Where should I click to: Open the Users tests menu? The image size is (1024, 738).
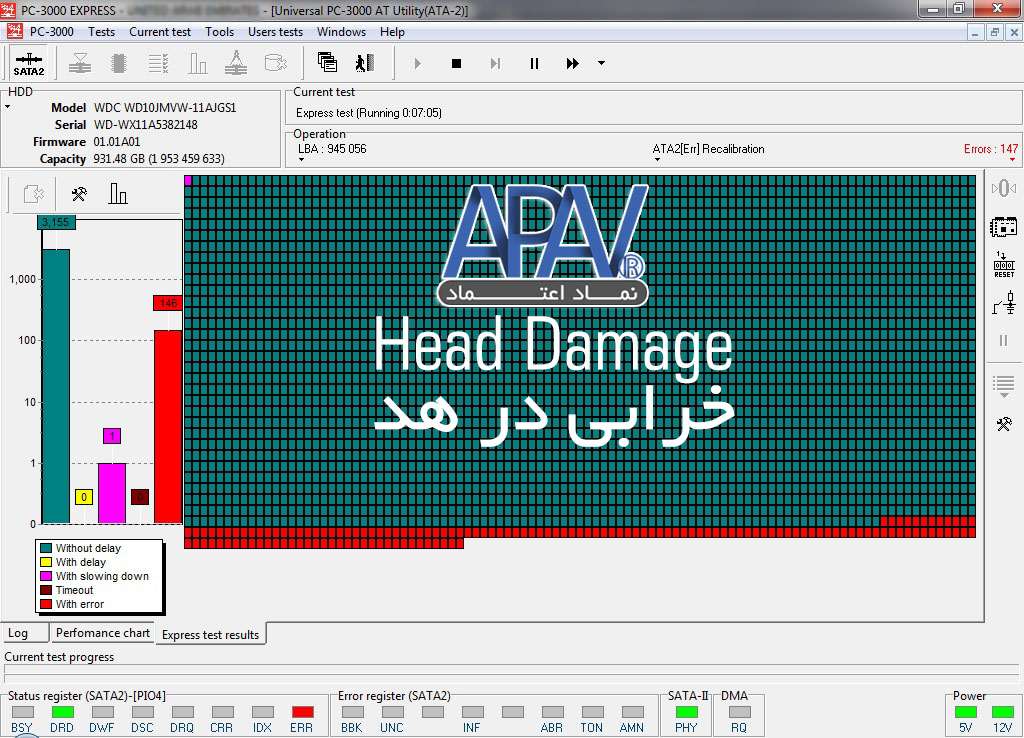(x=275, y=32)
